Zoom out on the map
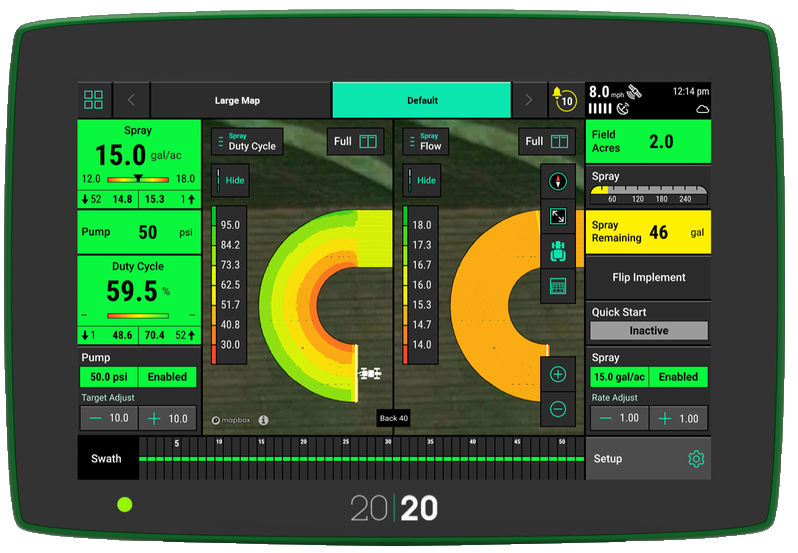The width and height of the screenshot is (798, 553). [558, 409]
